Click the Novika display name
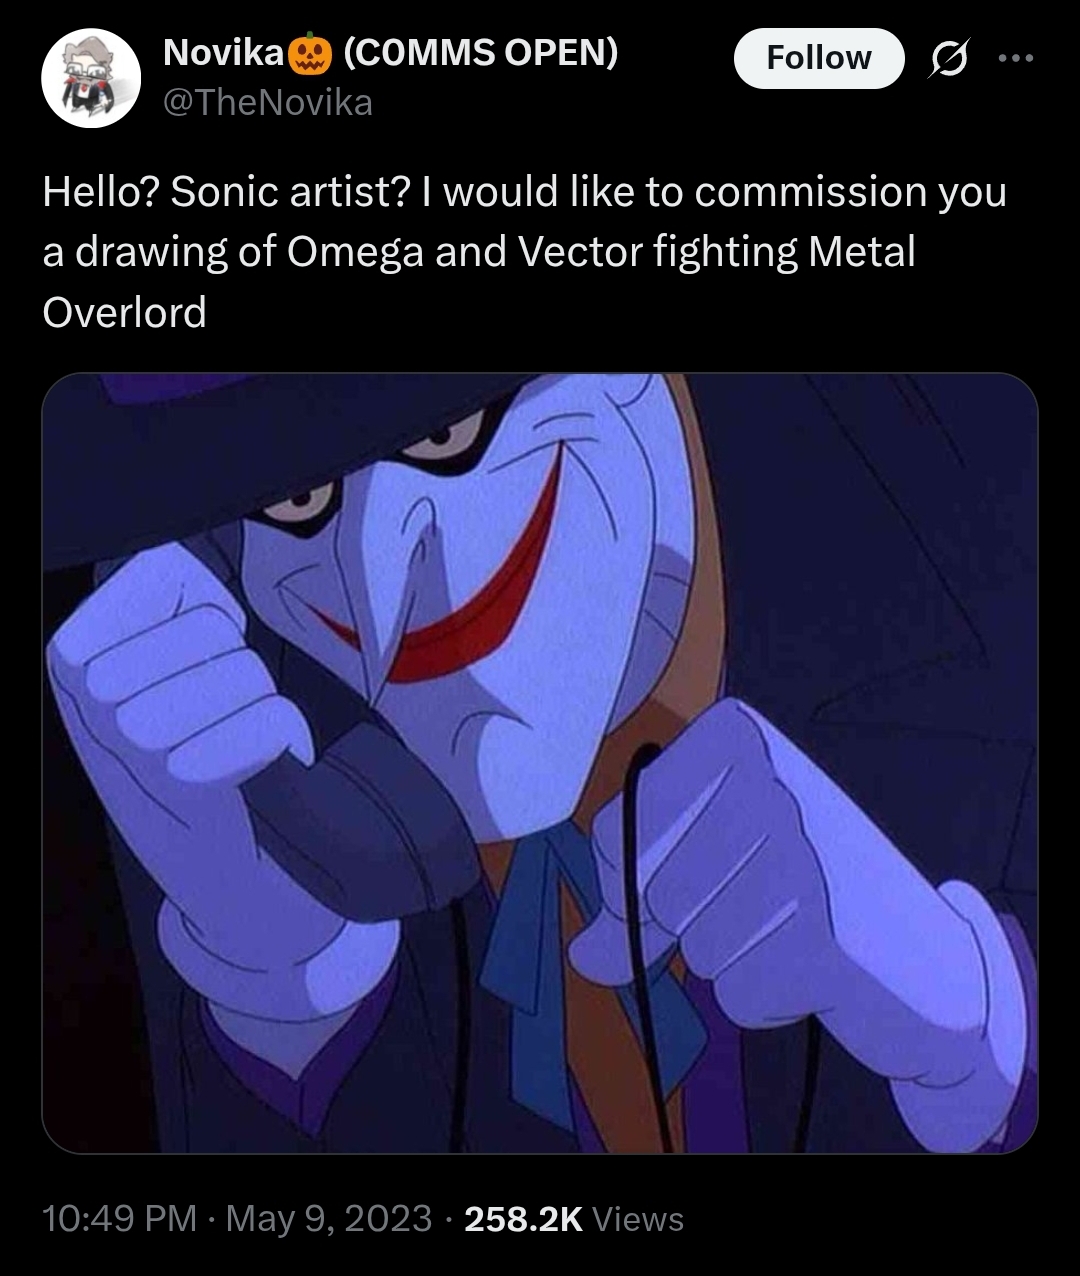 (223, 54)
